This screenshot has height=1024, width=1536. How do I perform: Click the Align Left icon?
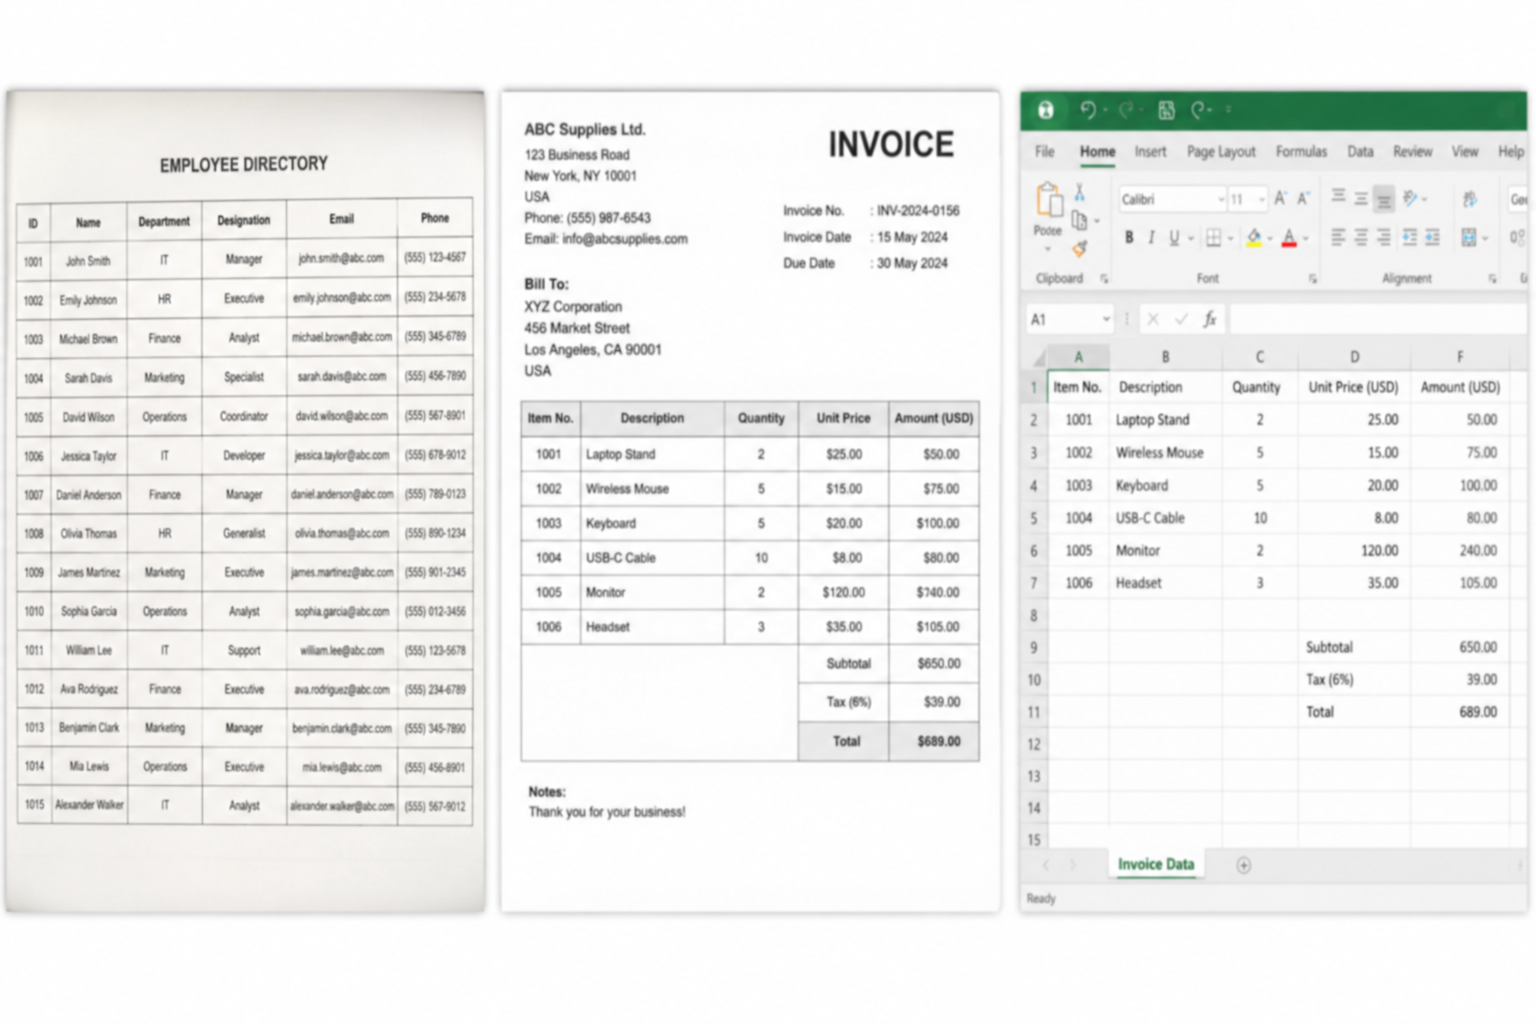[1338, 237]
